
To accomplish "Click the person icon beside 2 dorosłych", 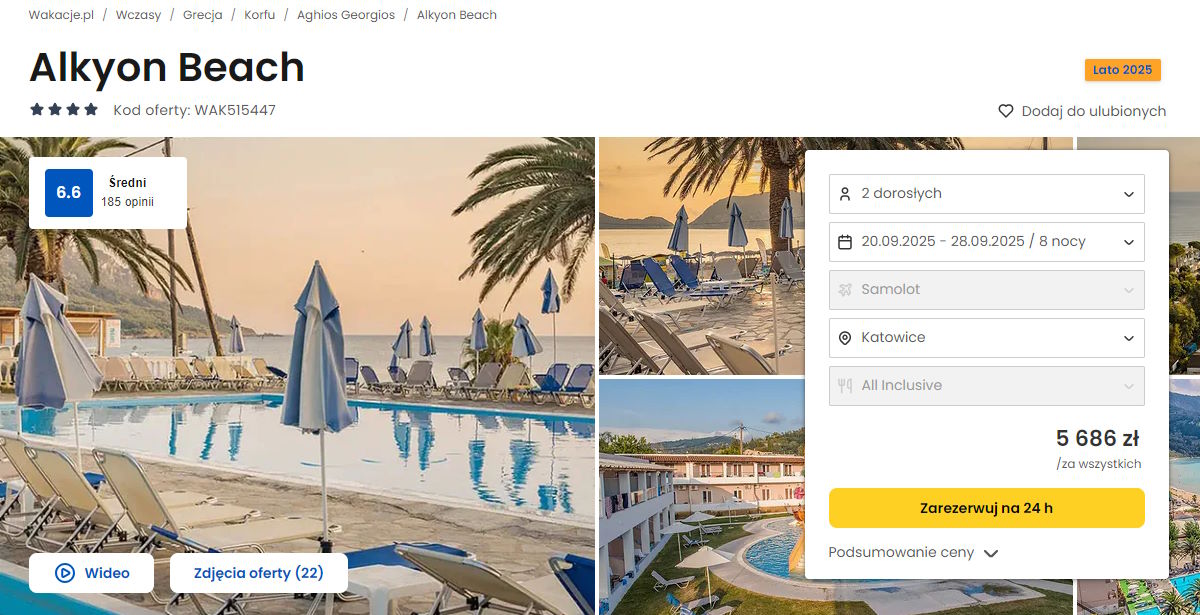I will click(845, 194).
